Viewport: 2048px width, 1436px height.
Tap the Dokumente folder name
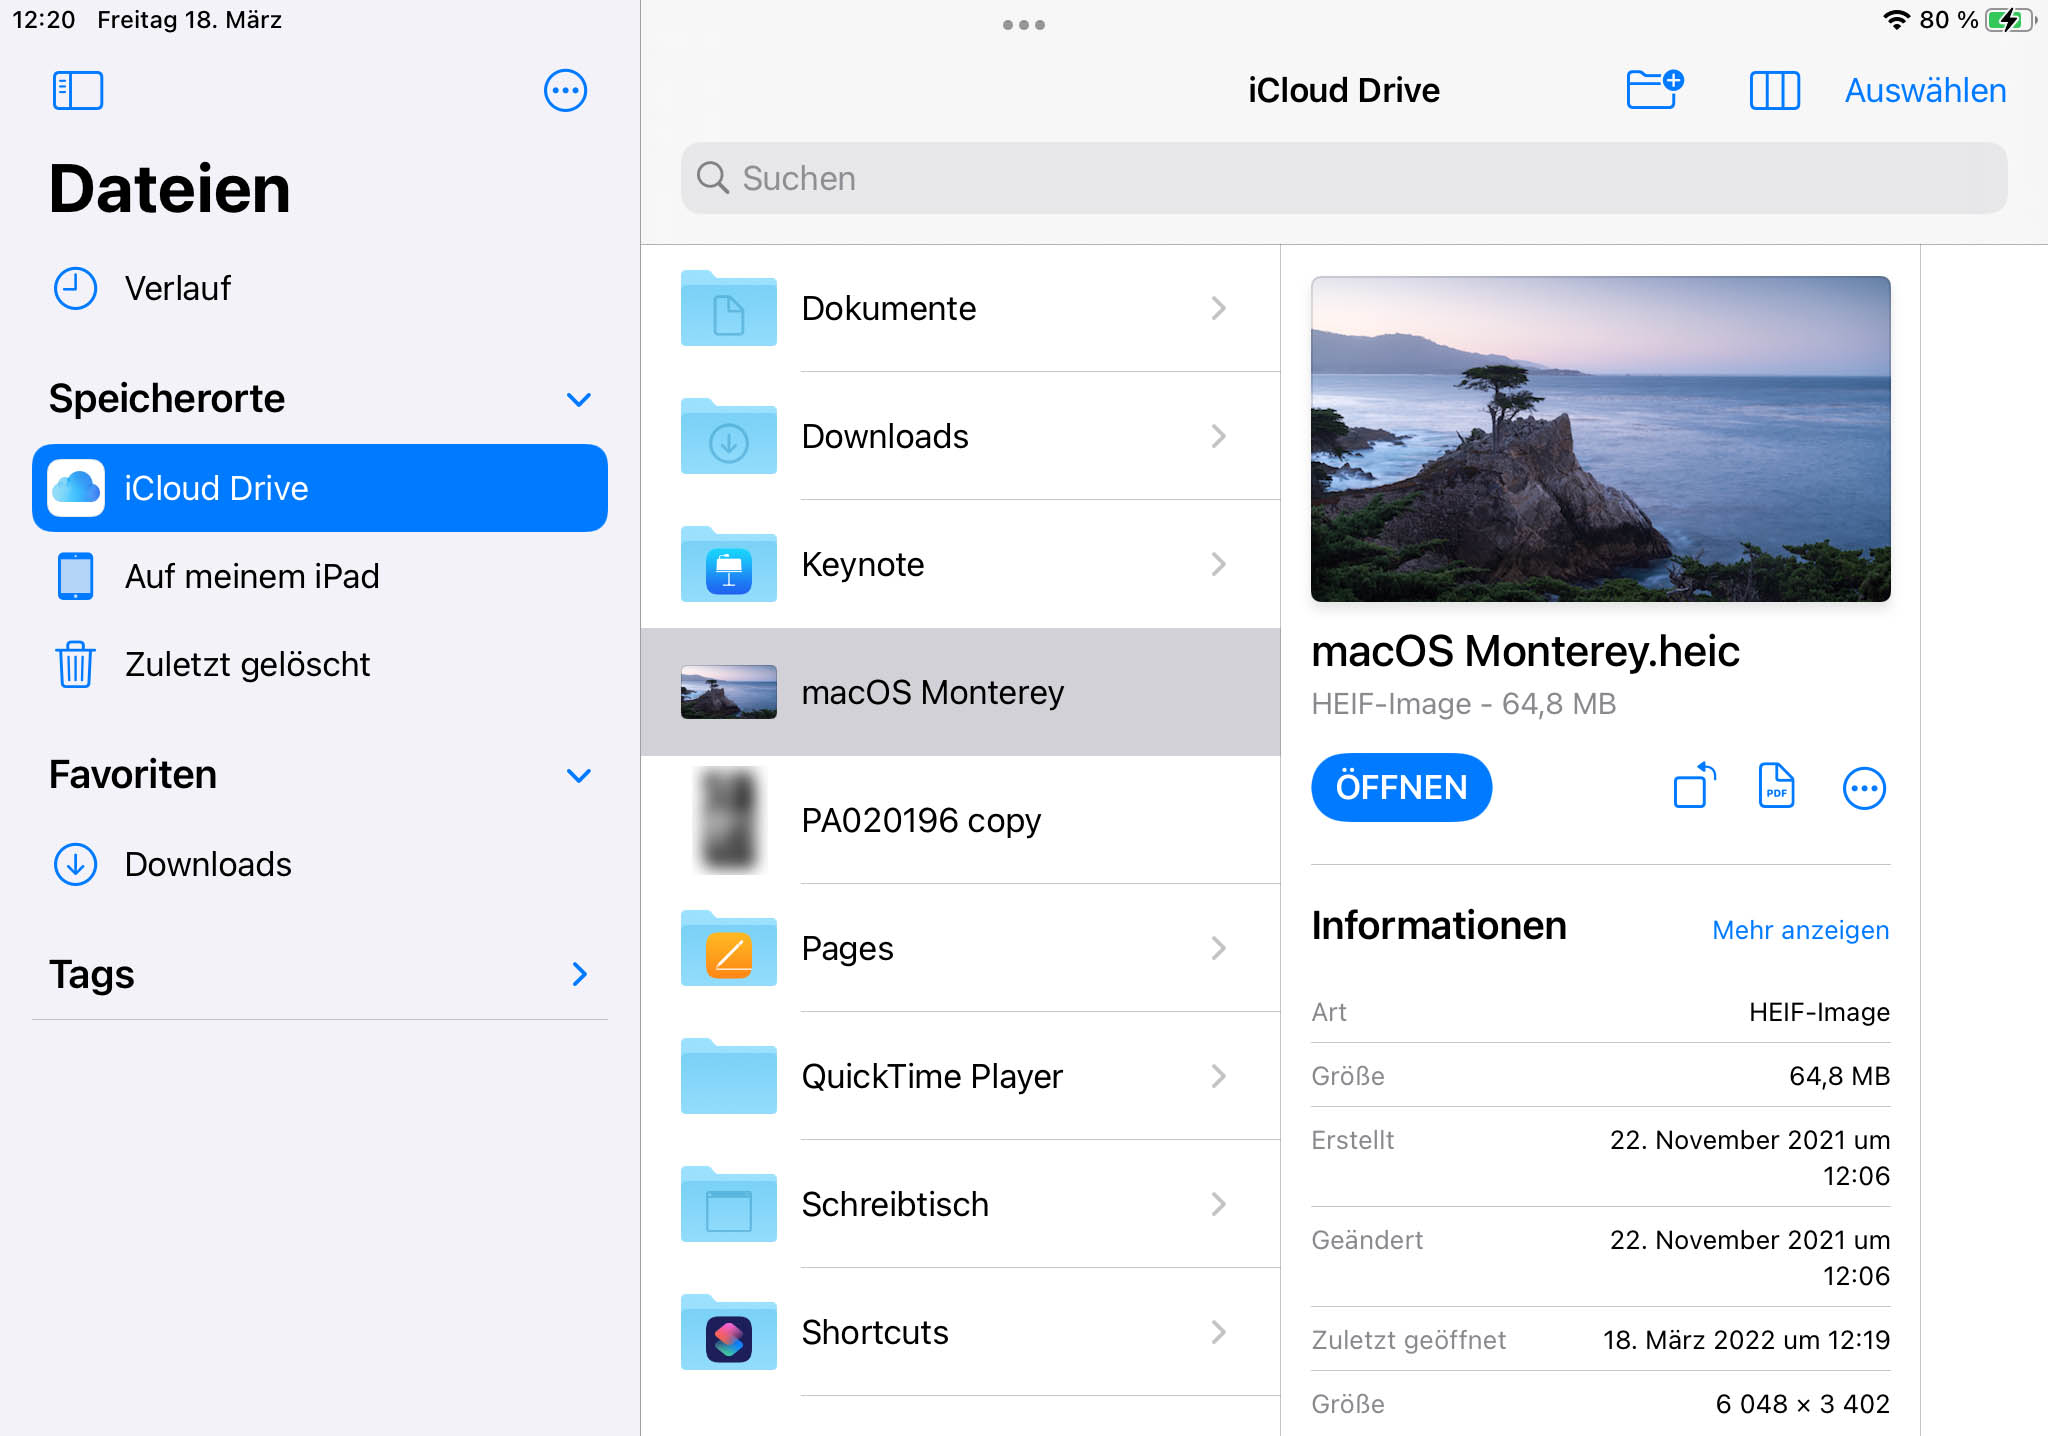(888, 308)
